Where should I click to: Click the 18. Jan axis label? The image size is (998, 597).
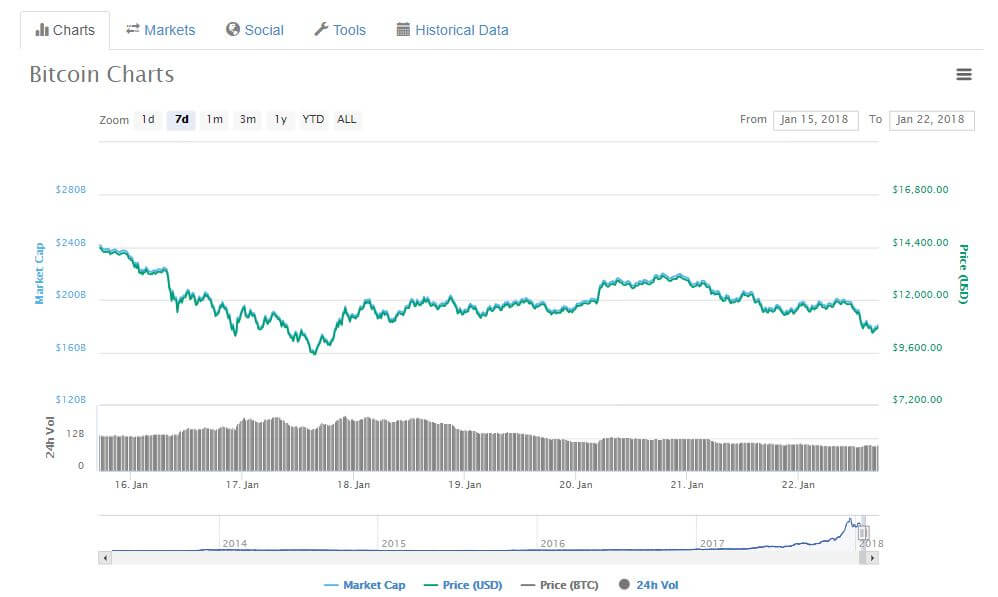[x=353, y=484]
